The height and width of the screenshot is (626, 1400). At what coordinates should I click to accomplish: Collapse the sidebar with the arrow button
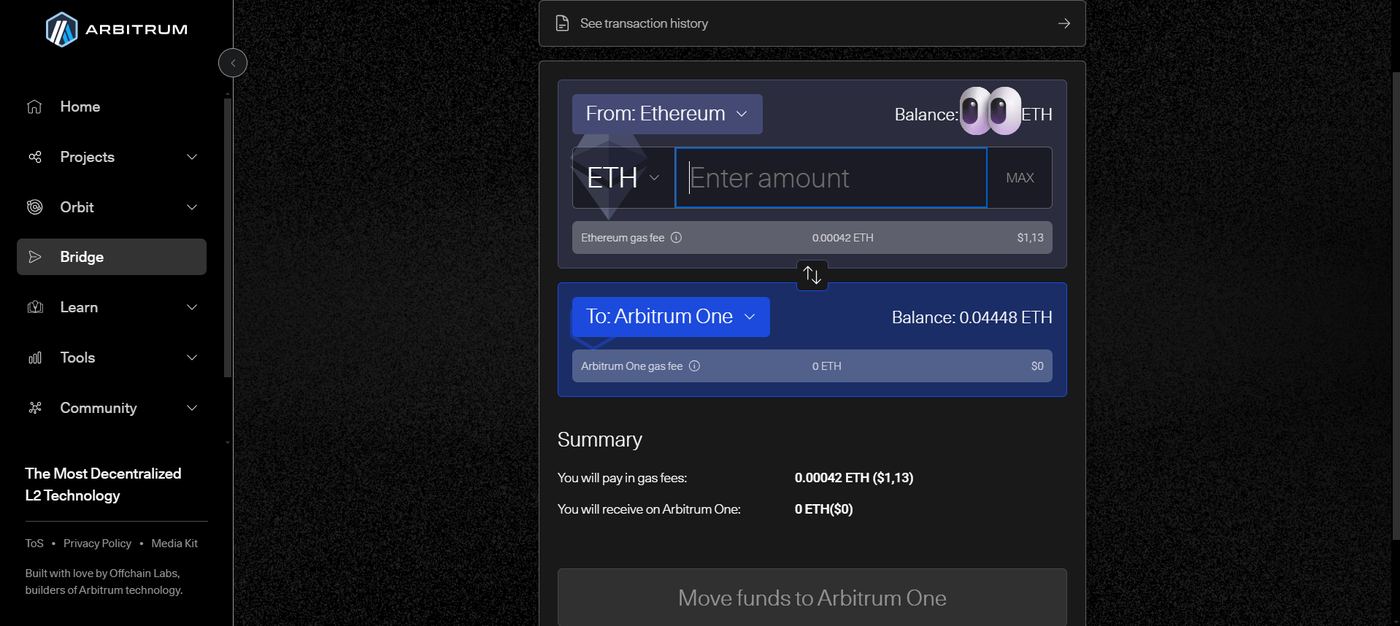(233, 63)
